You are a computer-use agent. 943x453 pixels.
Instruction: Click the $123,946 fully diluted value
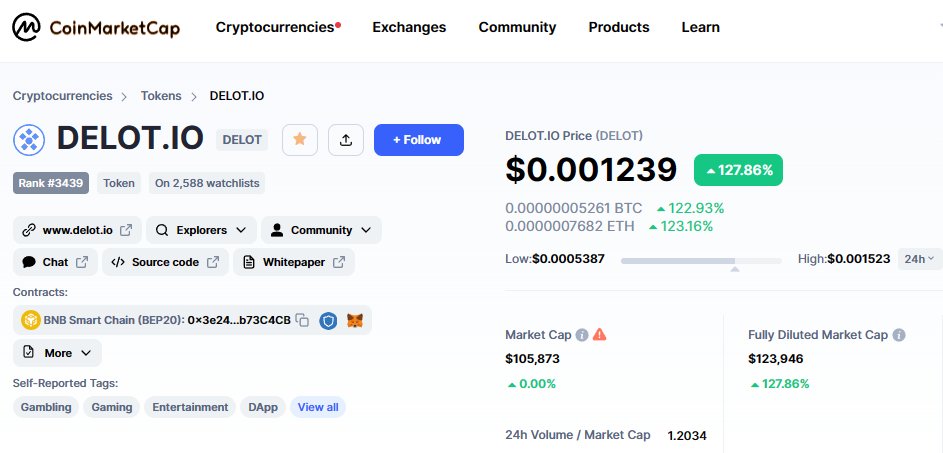click(x=776, y=359)
